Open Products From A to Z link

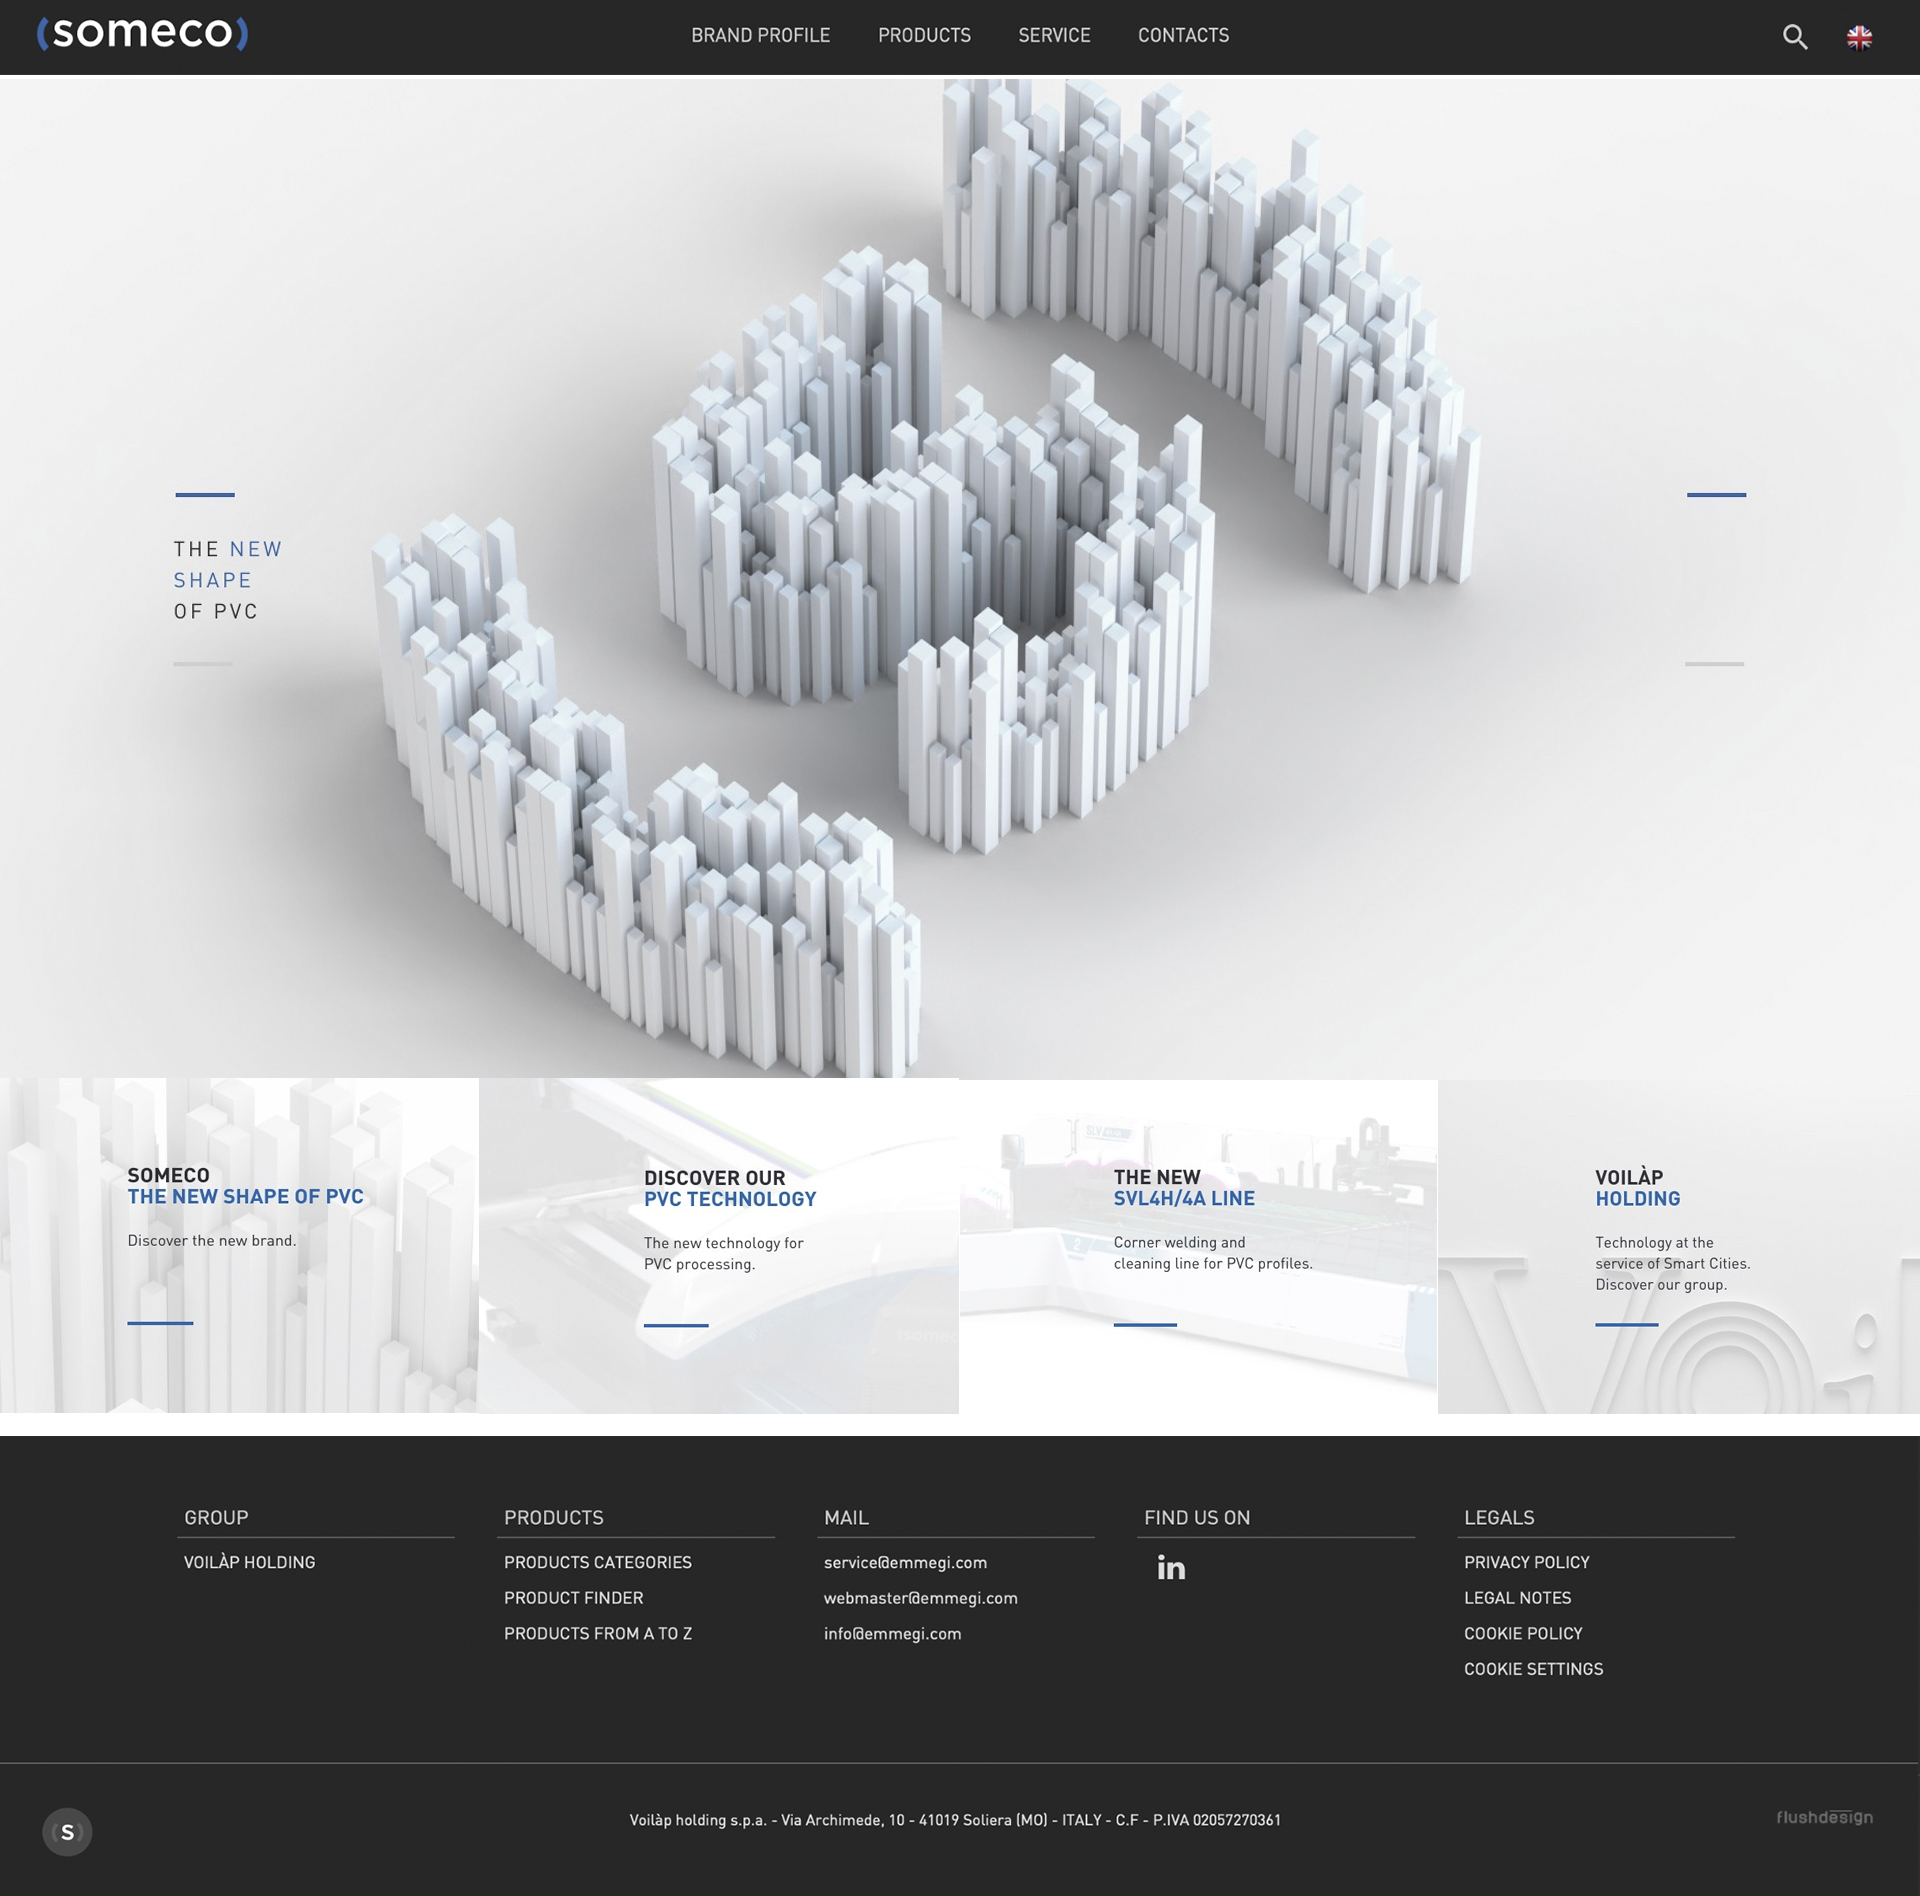tap(598, 1633)
